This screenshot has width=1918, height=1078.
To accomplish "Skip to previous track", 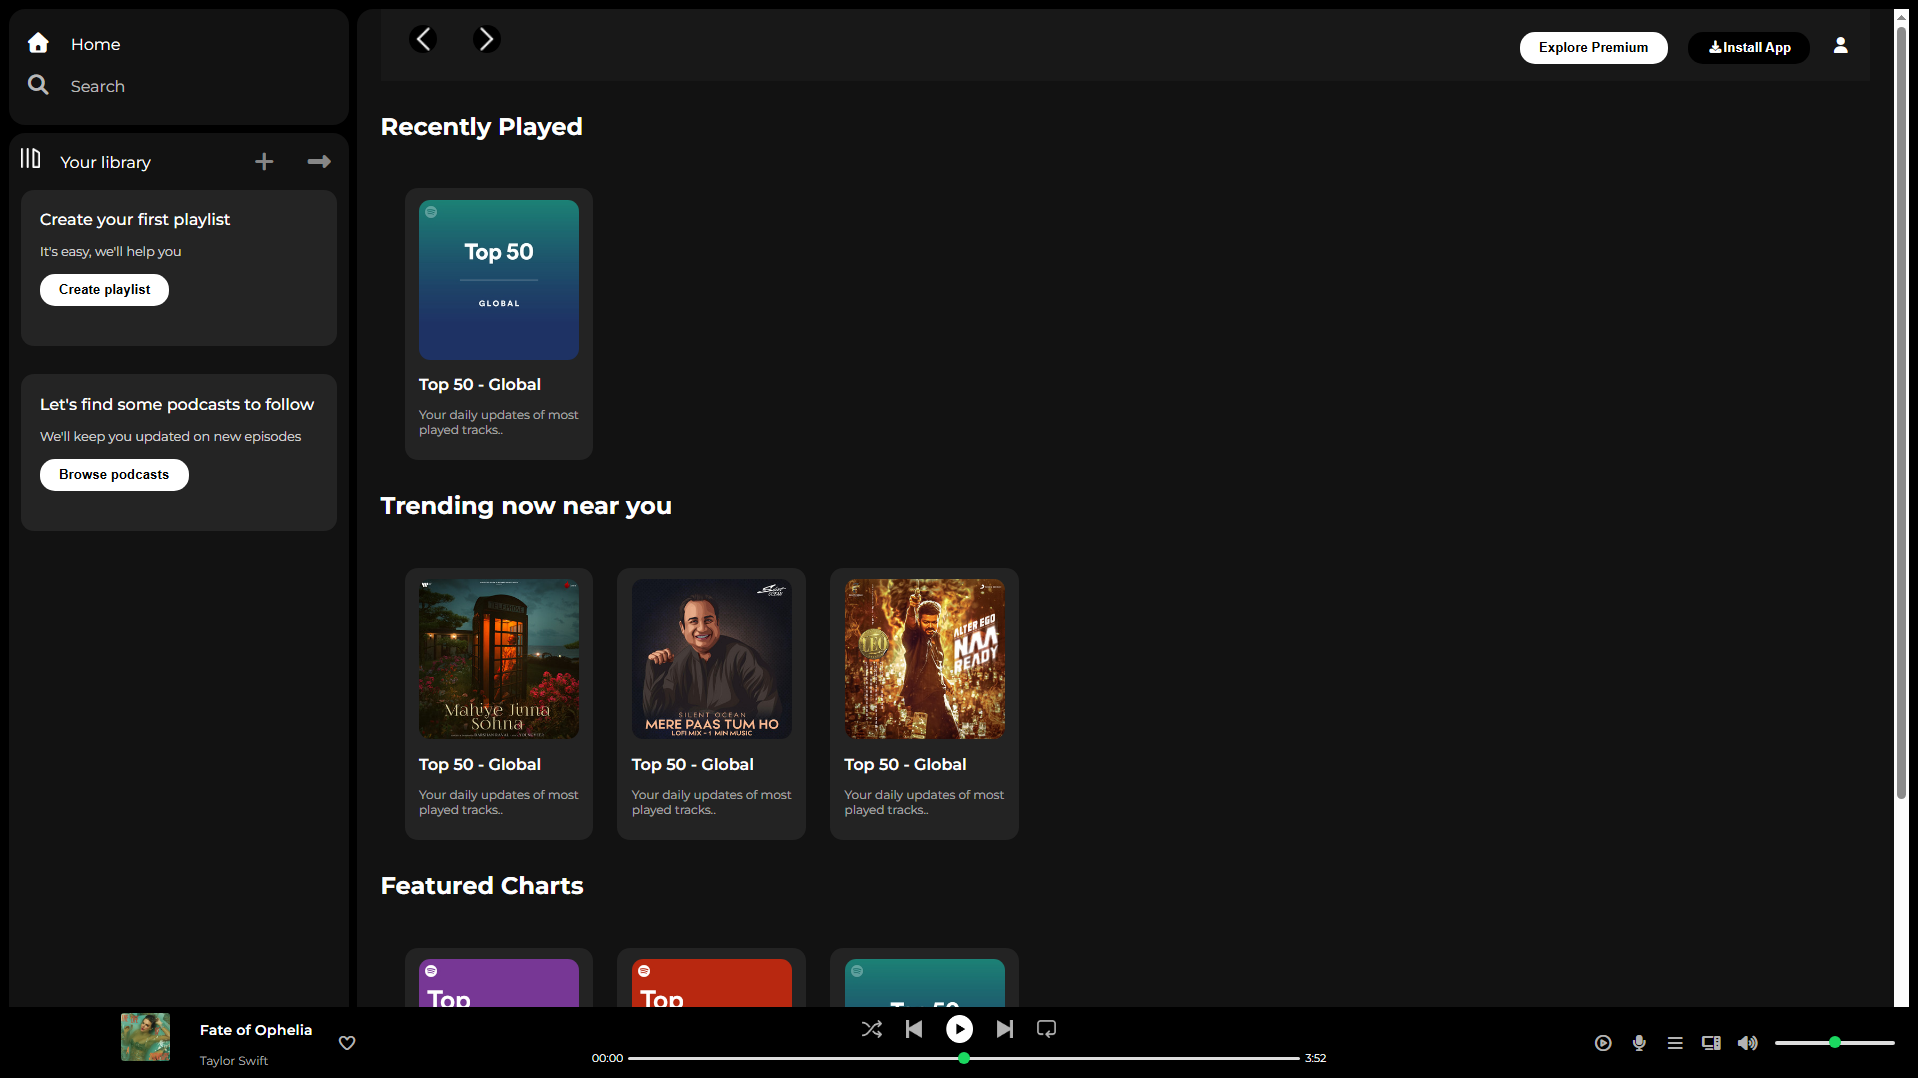I will [x=914, y=1029].
